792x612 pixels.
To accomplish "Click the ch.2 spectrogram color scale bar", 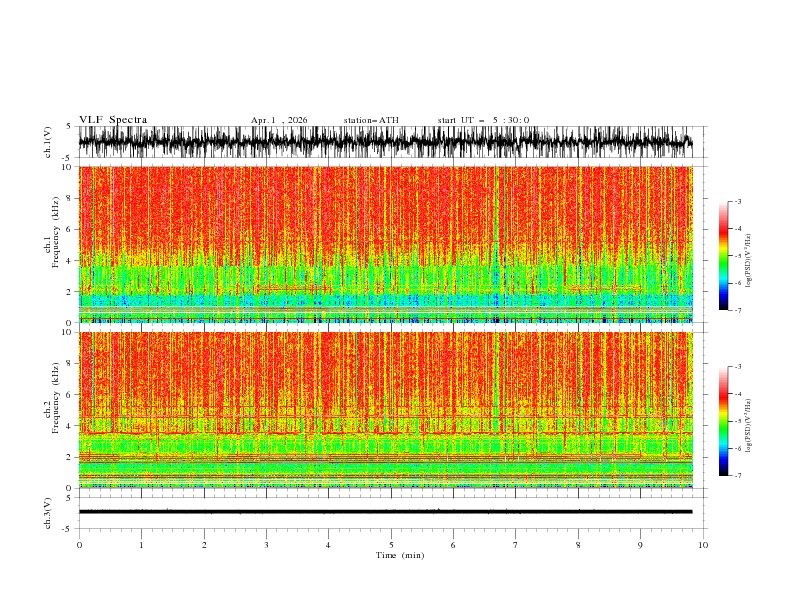I will [723, 421].
